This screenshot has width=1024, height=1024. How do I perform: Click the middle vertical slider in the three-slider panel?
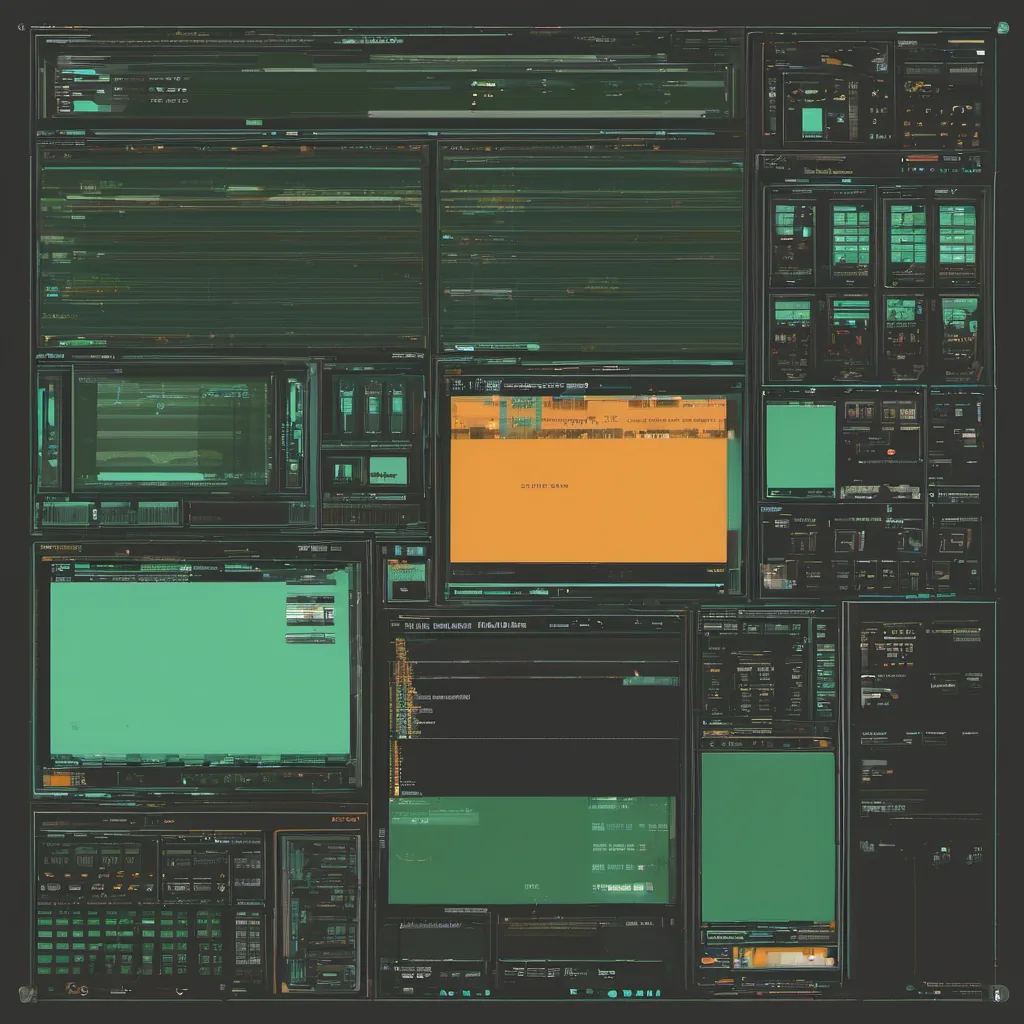pyautogui.click(x=373, y=407)
